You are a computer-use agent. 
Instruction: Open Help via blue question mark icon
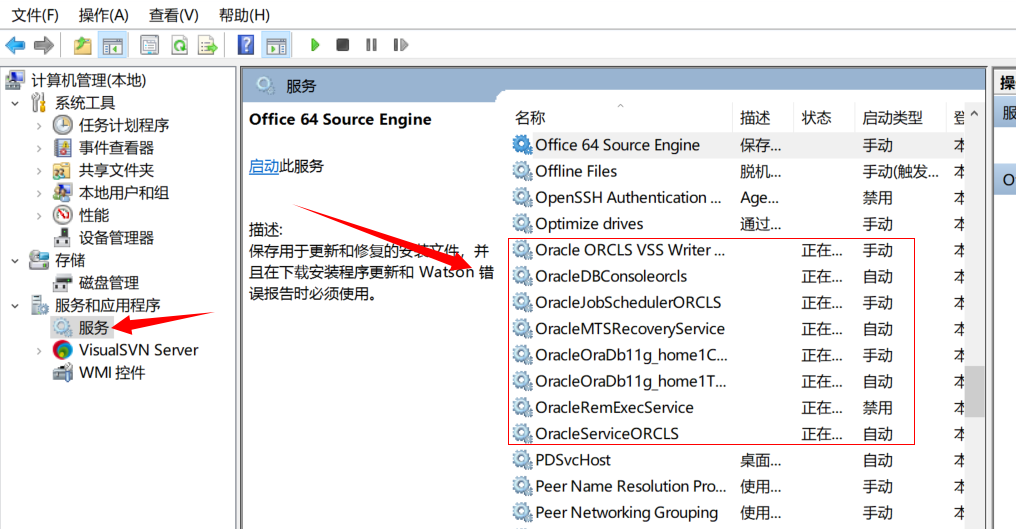coord(246,45)
